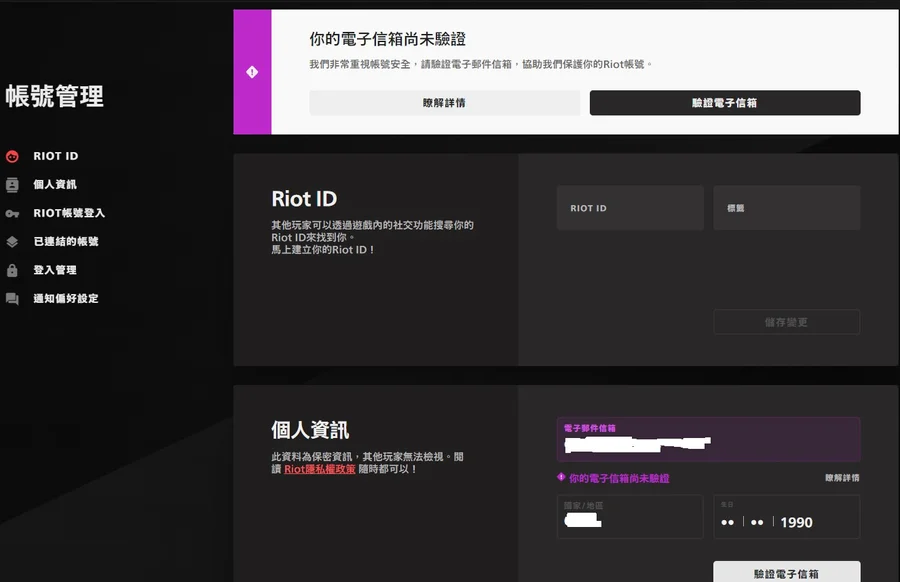Open the Riot隱私權政策 link
Screen dimensions: 900x582
click(x=320, y=469)
